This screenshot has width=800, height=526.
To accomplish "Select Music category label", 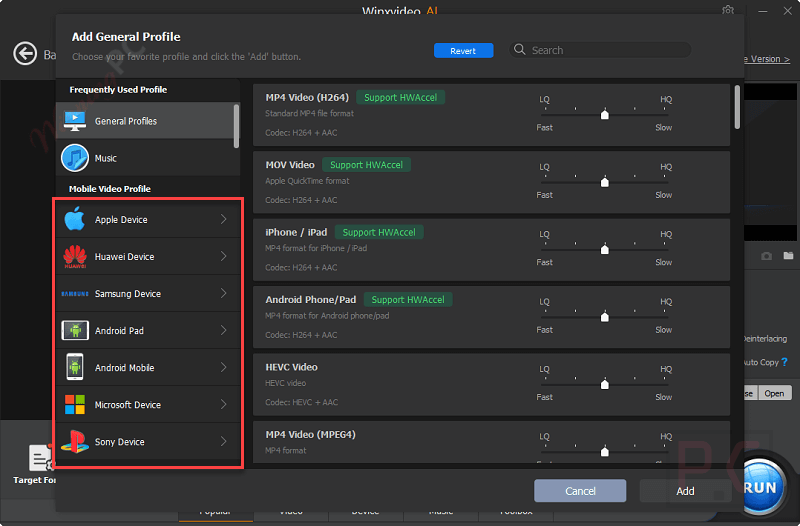I will tap(106, 159).
